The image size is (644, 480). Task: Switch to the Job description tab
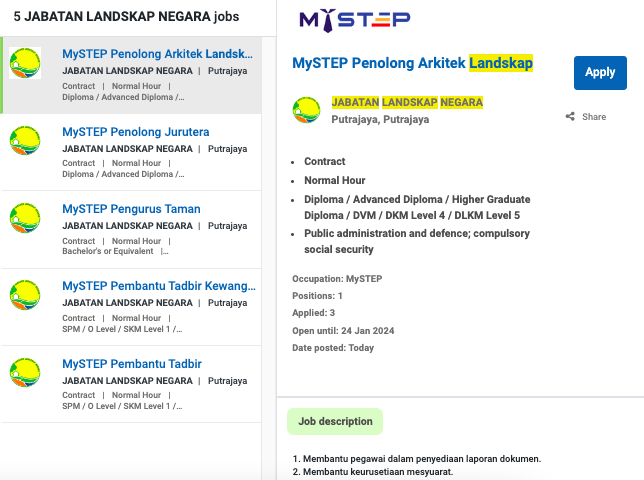coord(335,421)
